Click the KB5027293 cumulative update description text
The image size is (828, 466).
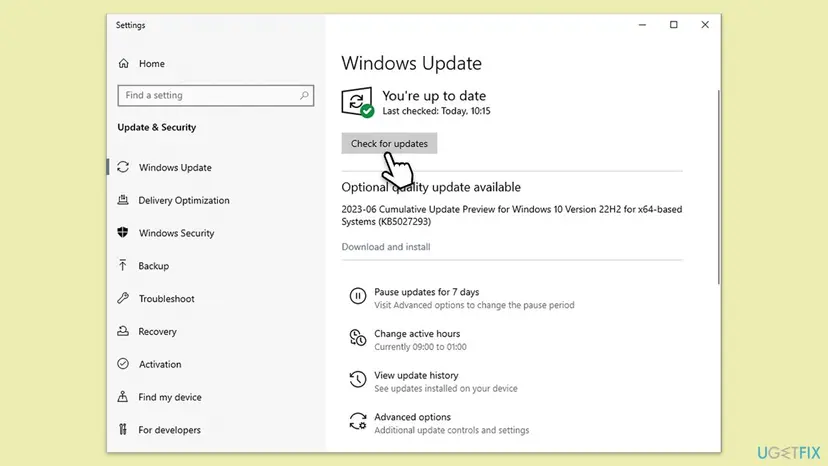tap(512, 215)
